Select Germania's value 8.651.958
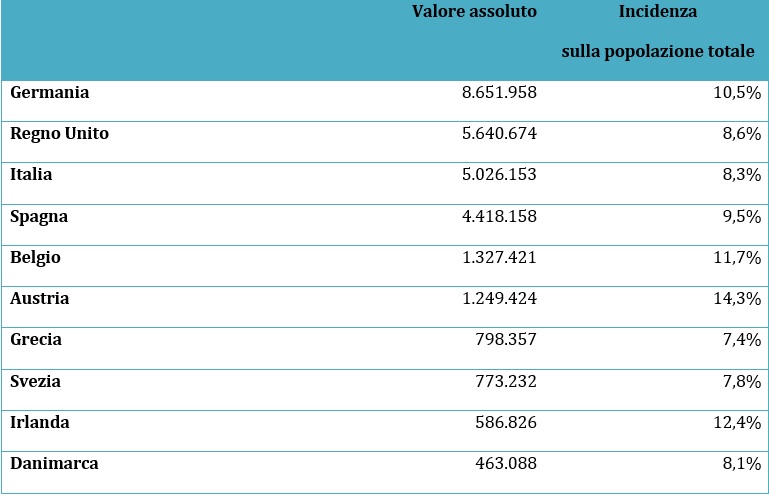Viewport: 769px width, 497px height. click(499, 92)
